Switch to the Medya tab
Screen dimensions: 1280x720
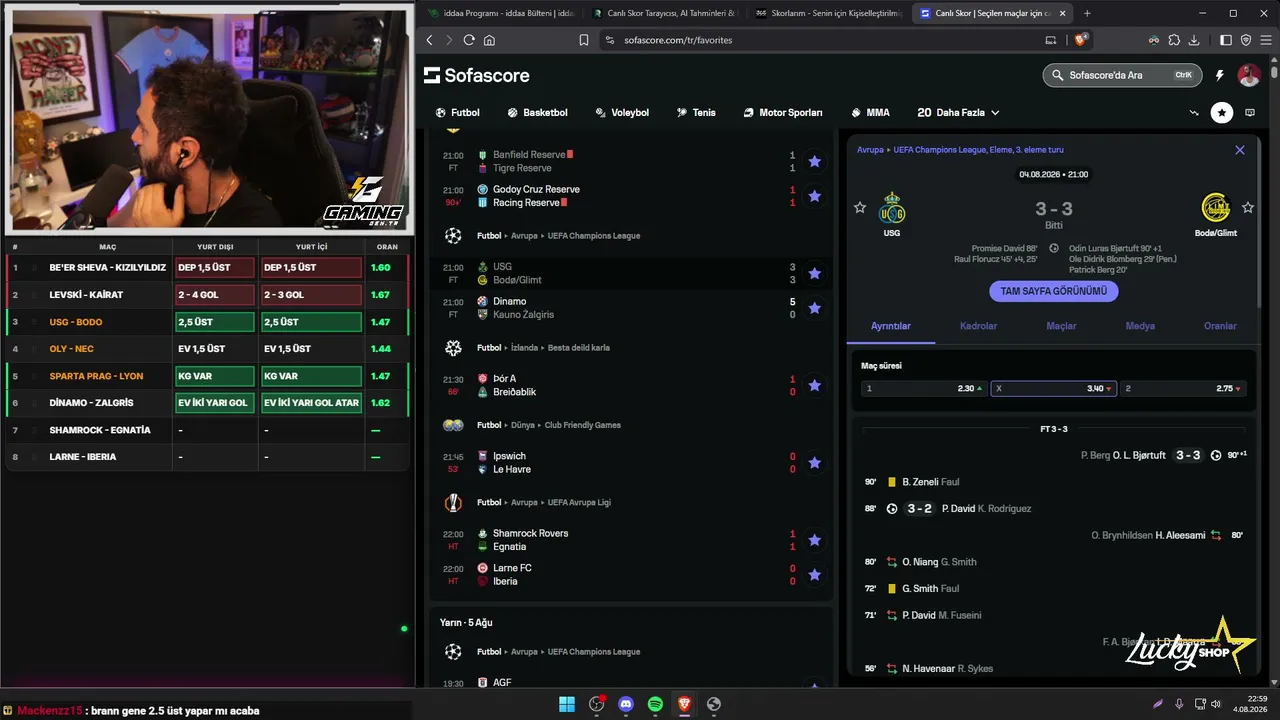point(1140,326)
